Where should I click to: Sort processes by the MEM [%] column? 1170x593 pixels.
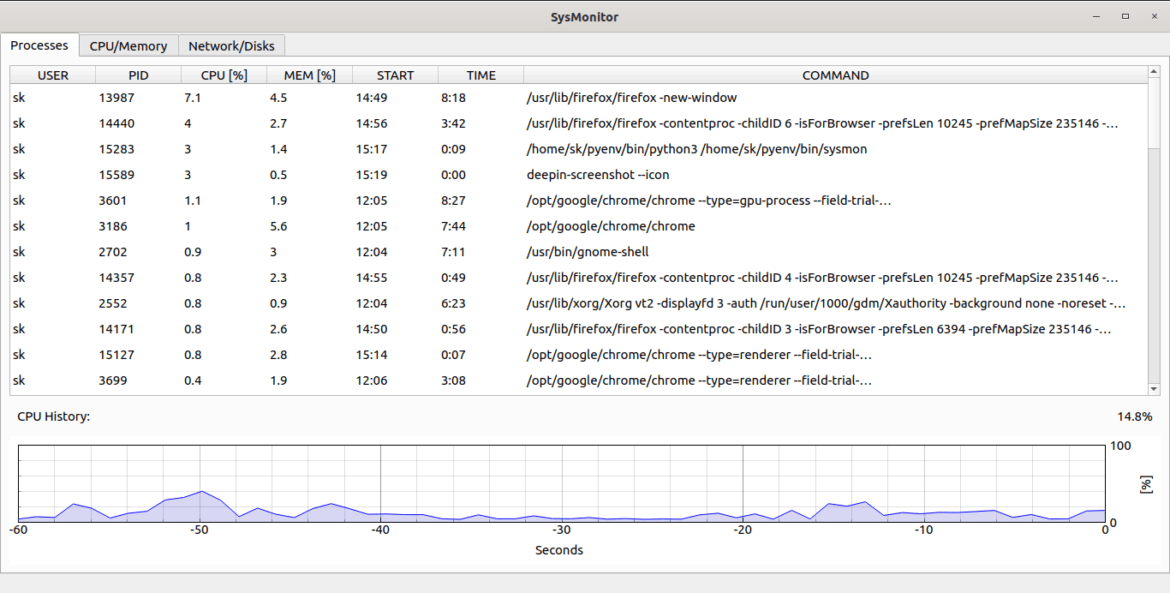tap(309, 74)
